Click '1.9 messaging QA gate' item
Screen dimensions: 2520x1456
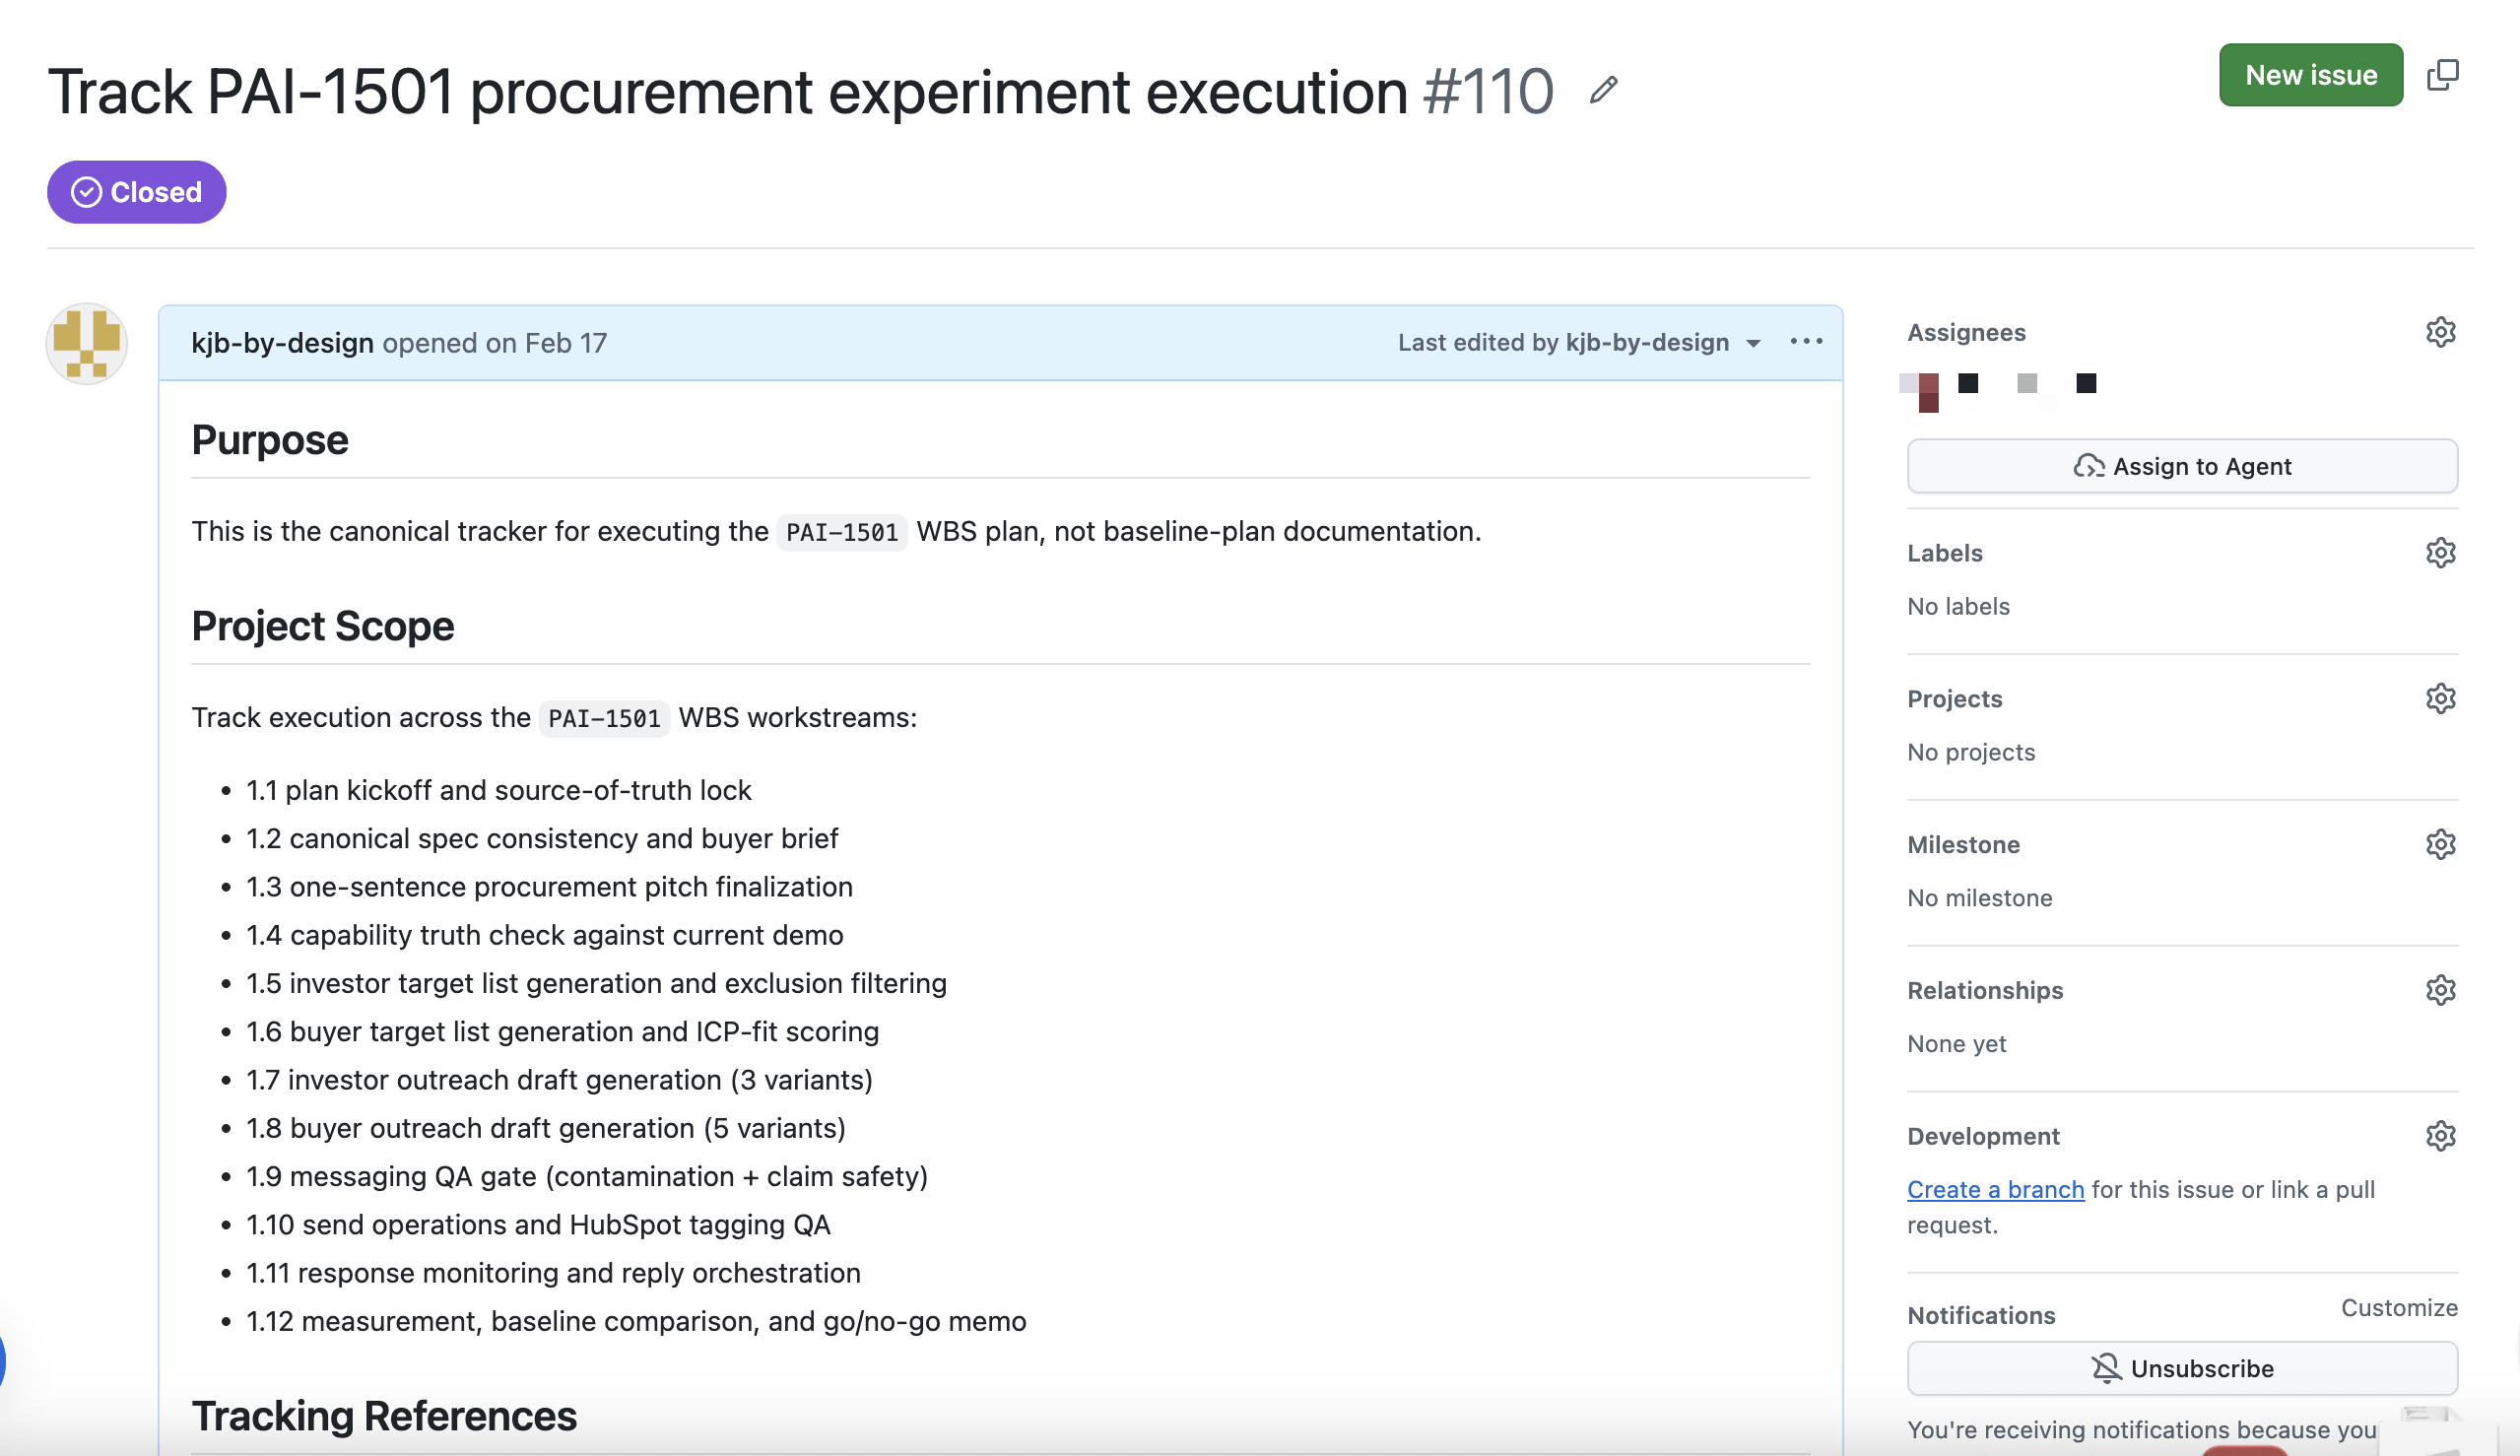[587, 1177]
